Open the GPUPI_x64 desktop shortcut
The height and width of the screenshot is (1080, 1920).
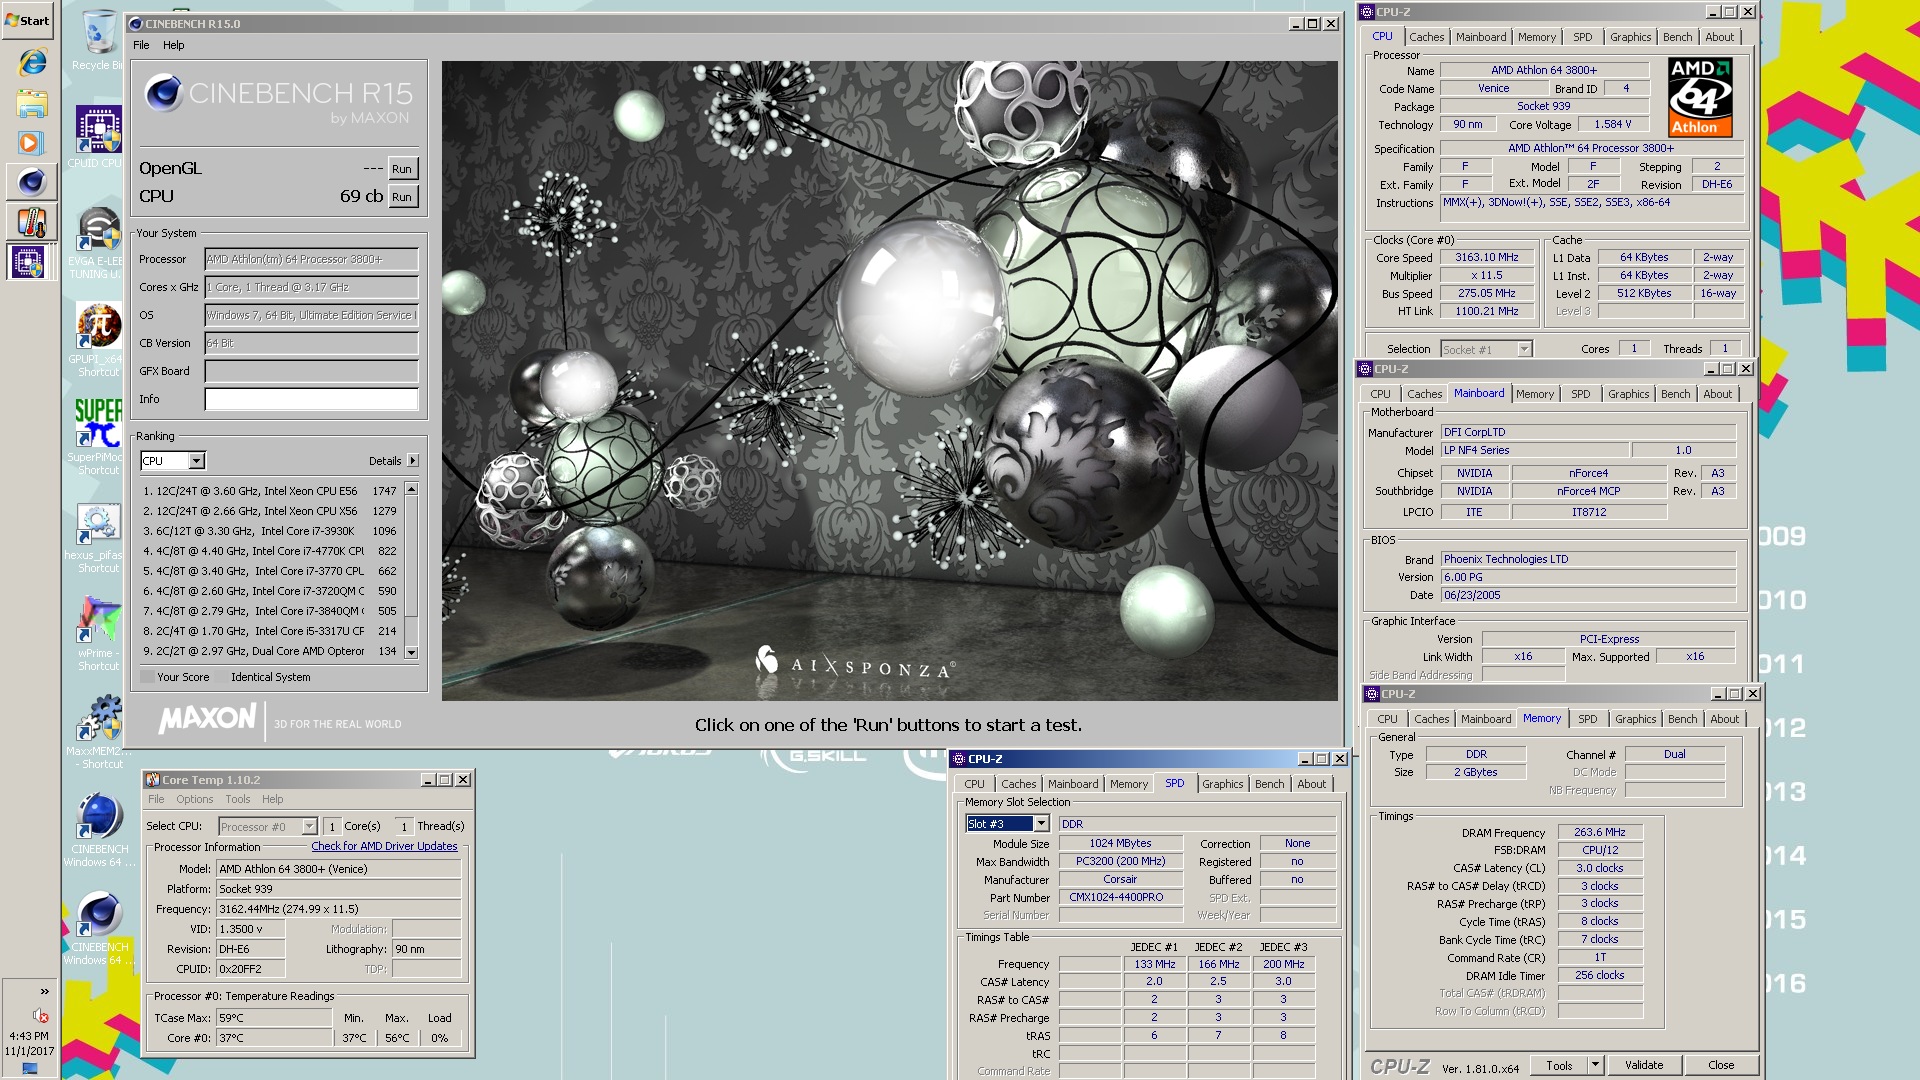pos(98,340)
